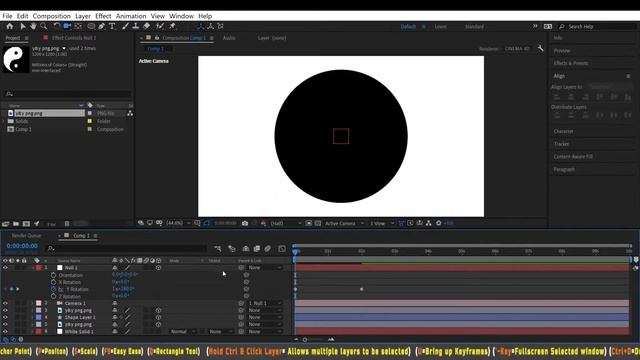Open Active Camera view dropdown

pyautogui.click(x=344, y=223)
